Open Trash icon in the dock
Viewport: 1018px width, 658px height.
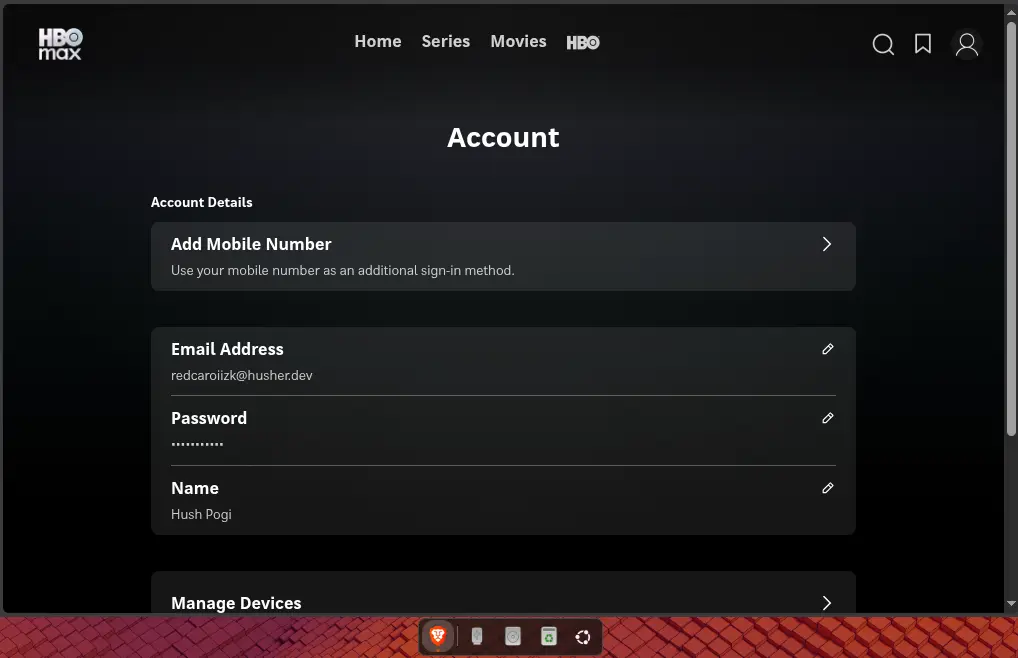549,637
